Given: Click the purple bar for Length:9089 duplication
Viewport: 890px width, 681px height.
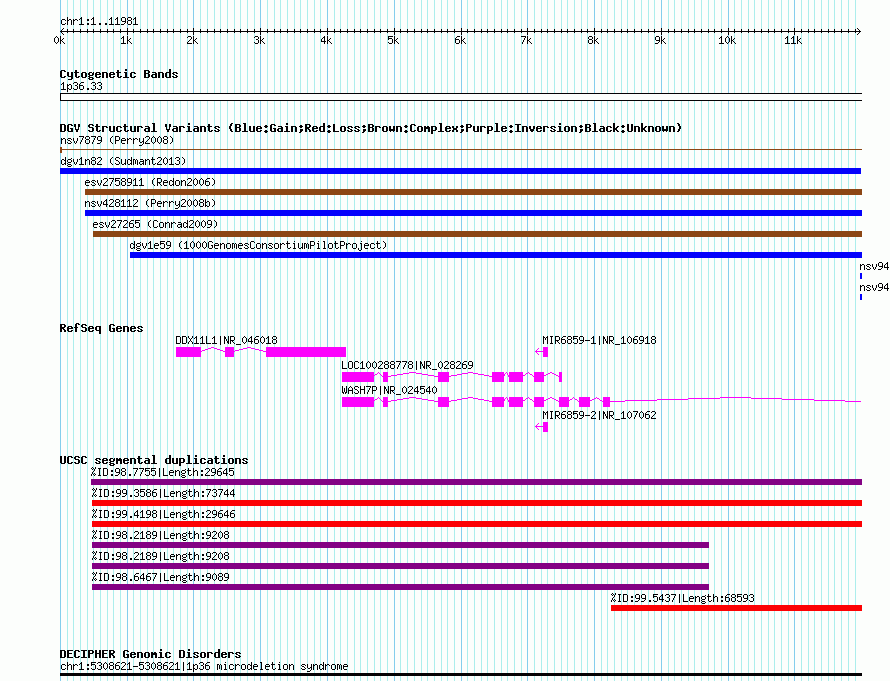Looking at the screenshot, I should click(x=400, y=587).
